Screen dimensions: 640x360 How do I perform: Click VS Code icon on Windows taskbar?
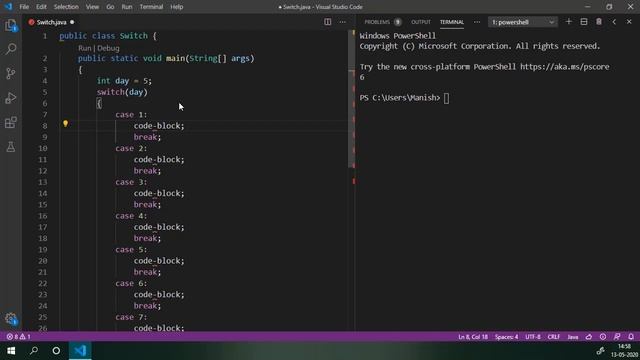click(80, 351)
